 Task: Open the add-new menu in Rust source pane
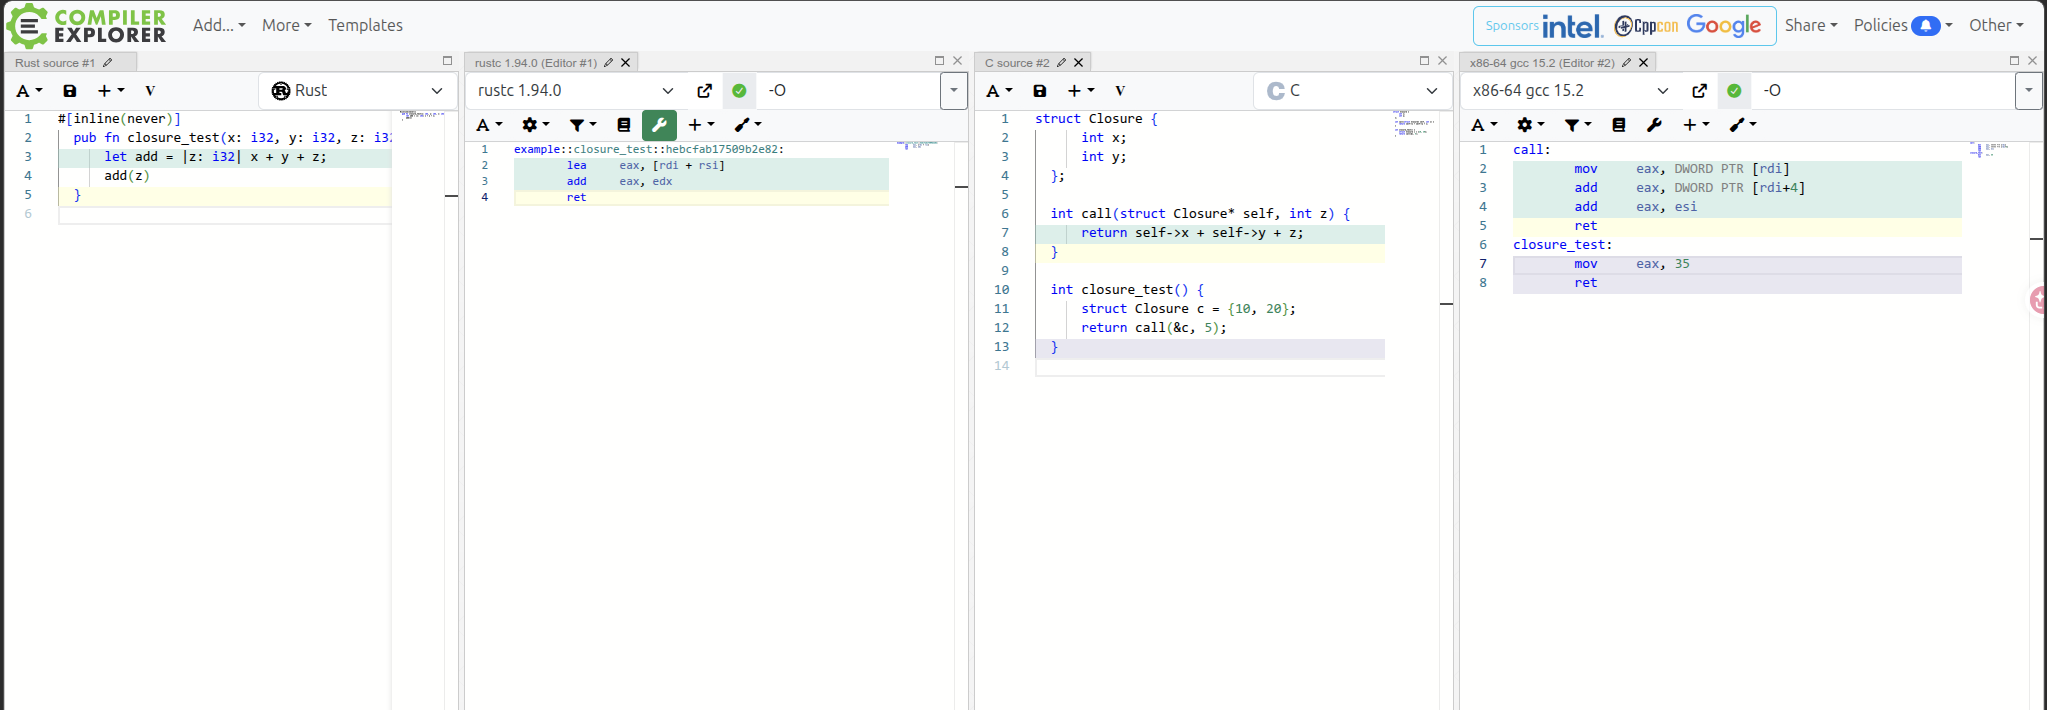coord(111,91)
